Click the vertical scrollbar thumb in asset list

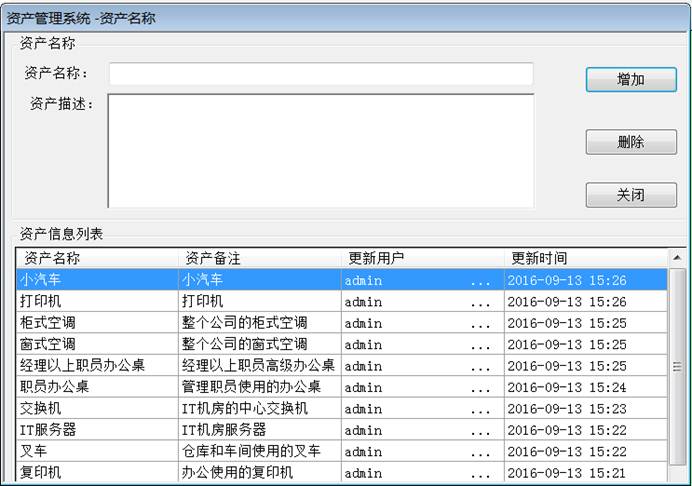[677, 366]
